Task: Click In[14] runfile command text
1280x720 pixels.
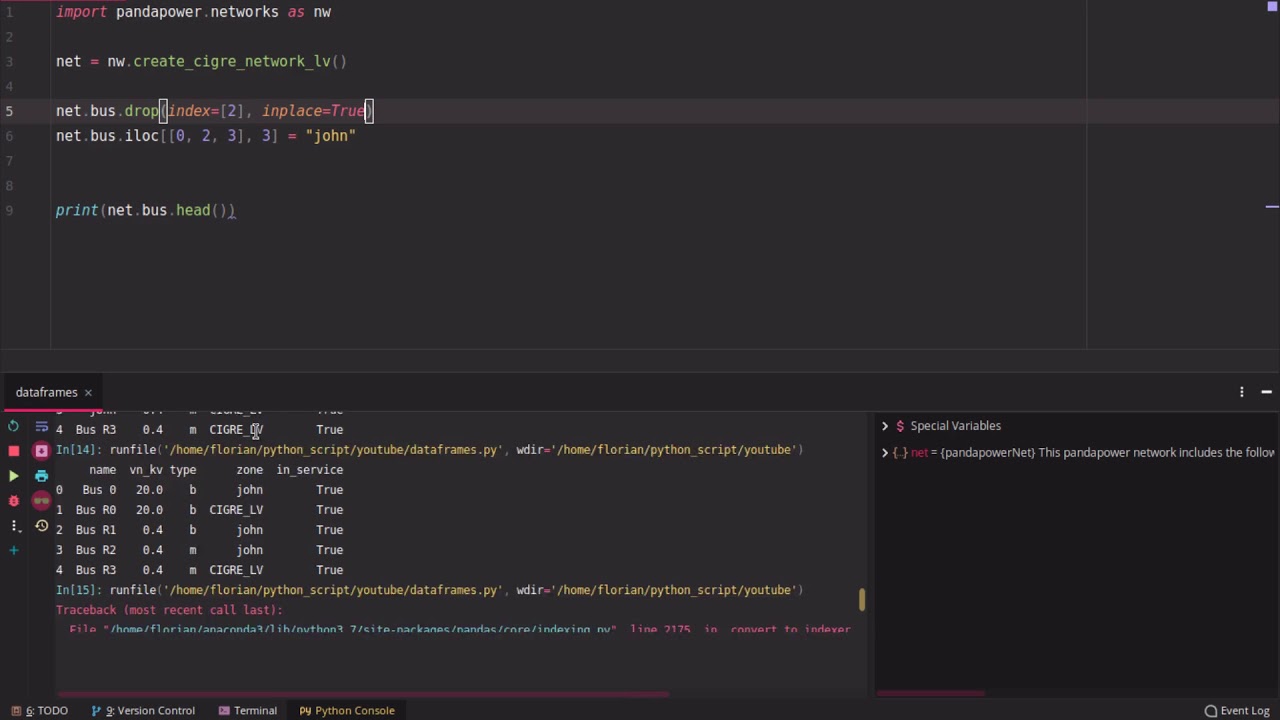Action: tap(456, 450)
